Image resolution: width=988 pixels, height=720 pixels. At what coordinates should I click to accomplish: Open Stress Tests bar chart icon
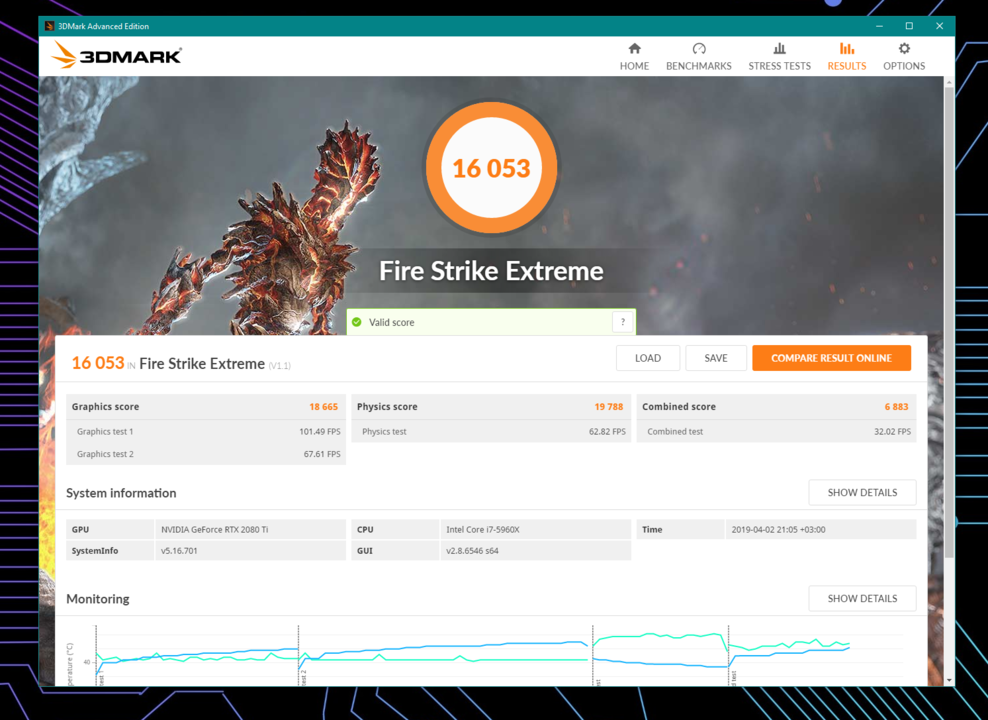(x=779, y=49)
